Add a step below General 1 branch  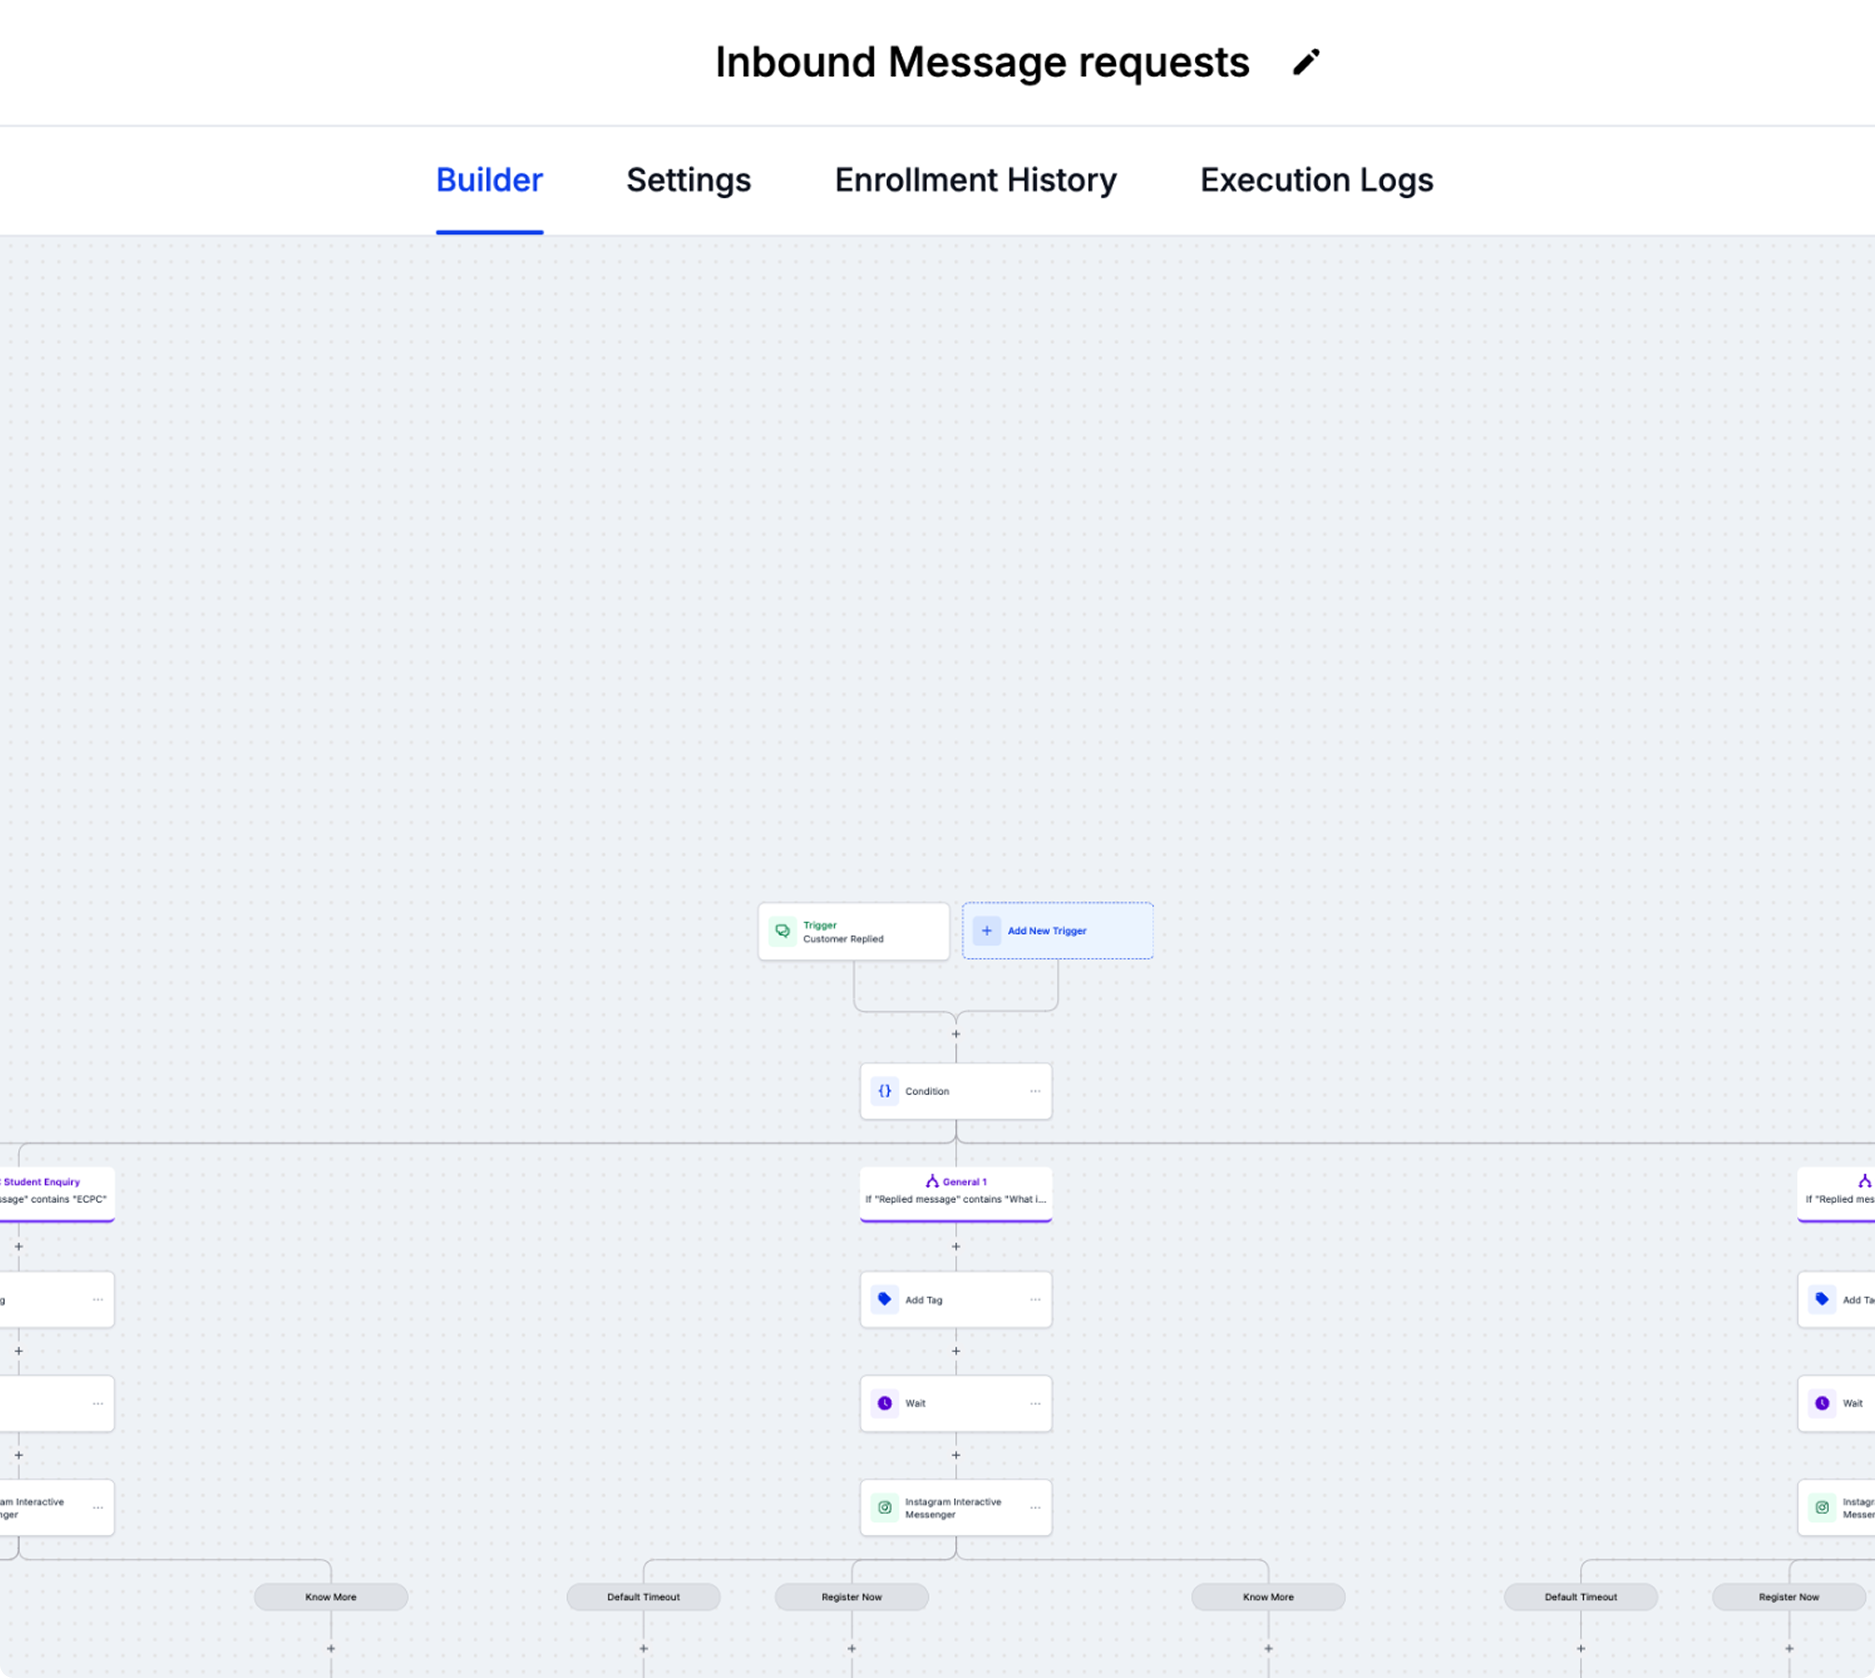(956, 1247)
